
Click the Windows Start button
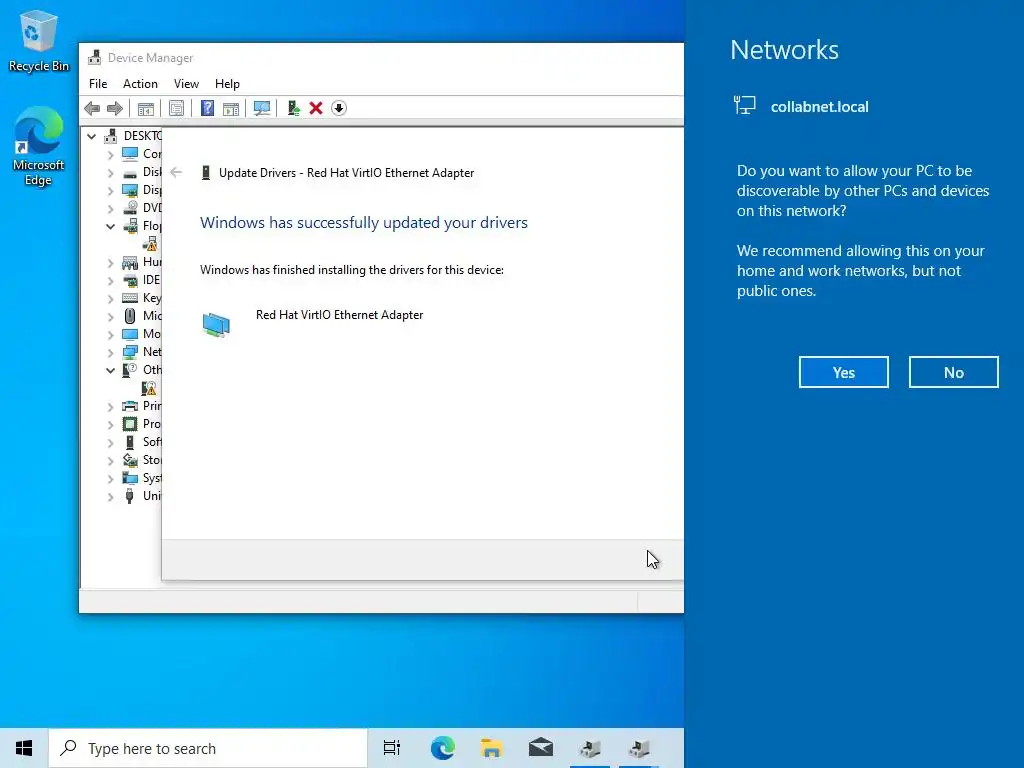tap(24, 748)
